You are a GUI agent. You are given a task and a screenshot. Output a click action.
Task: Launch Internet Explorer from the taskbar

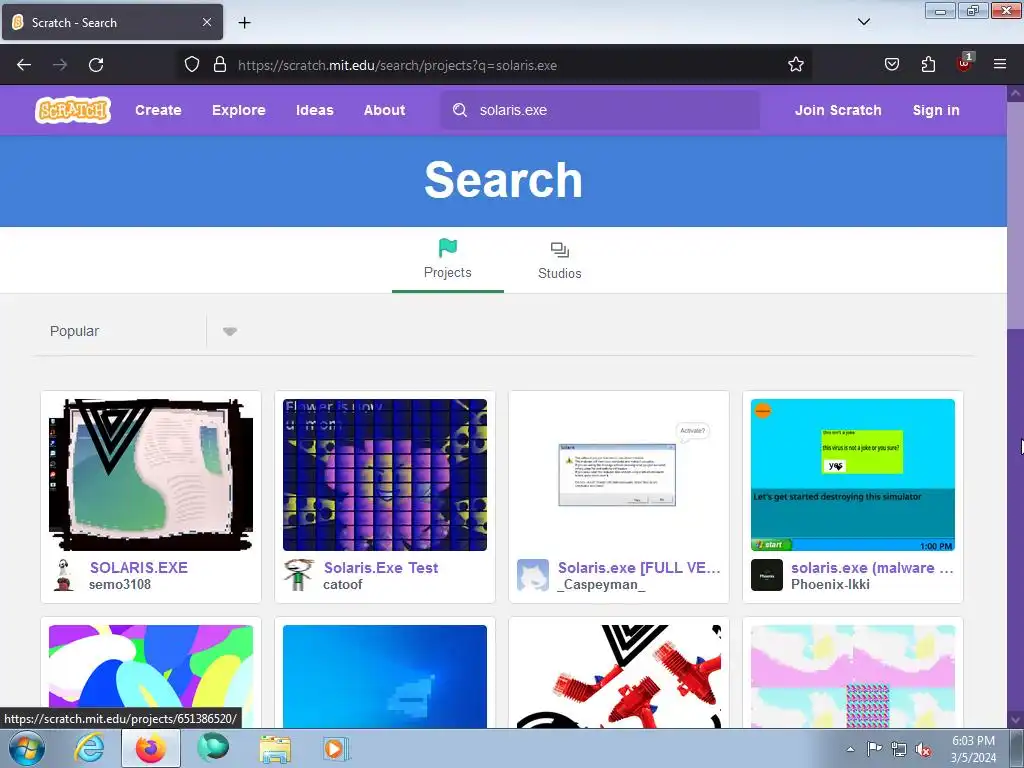pos(89,748)
